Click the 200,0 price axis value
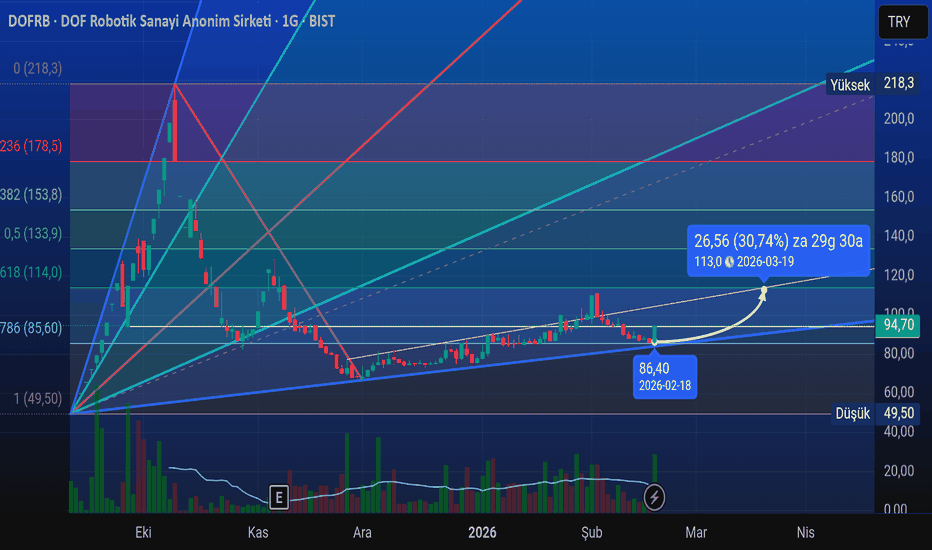This screenshot has width=932, height=550. pyautogui.click(x=899, y=118)
